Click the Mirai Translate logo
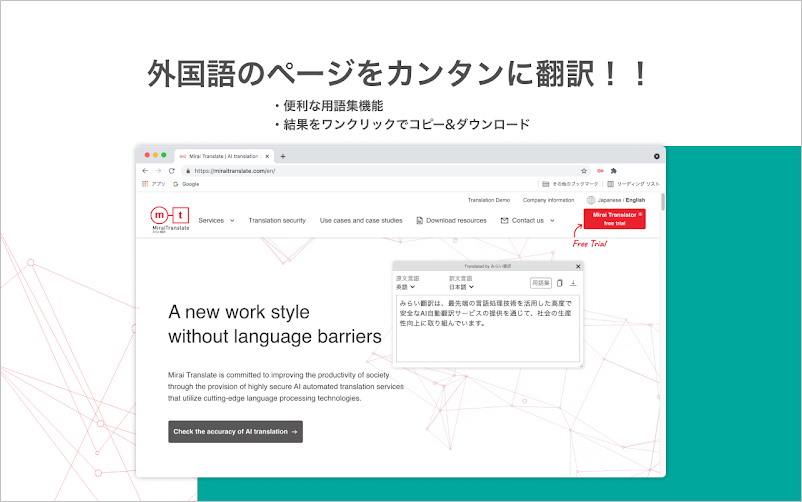 (170, 220)
